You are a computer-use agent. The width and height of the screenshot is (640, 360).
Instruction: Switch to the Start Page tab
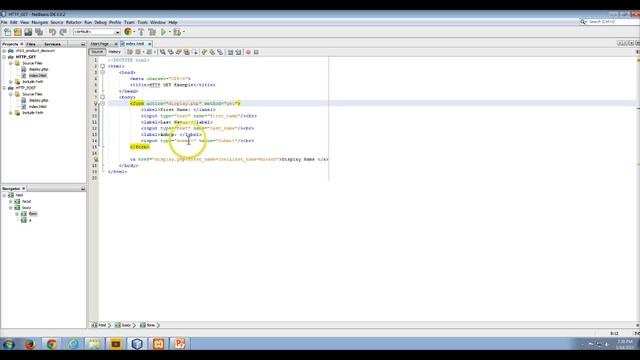tap(100, 44)
